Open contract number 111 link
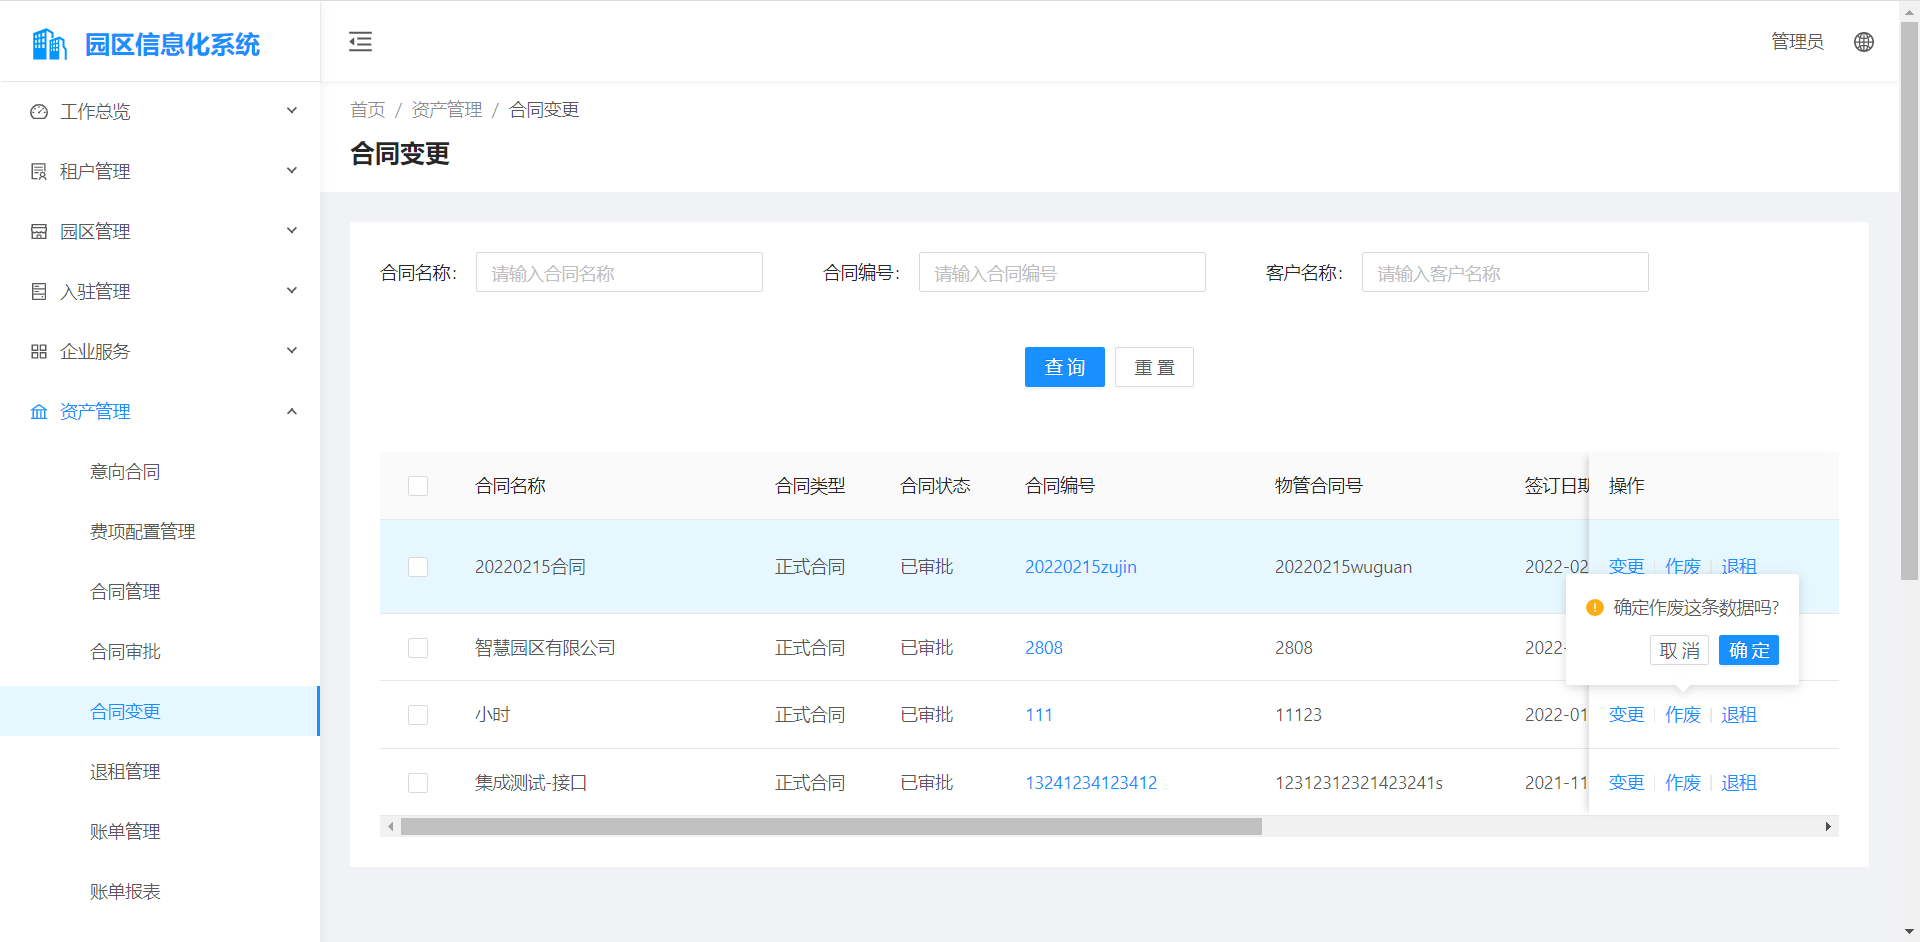This screenshot has width=1920, height=942. pyautogui.click(x=1039, y=715)
